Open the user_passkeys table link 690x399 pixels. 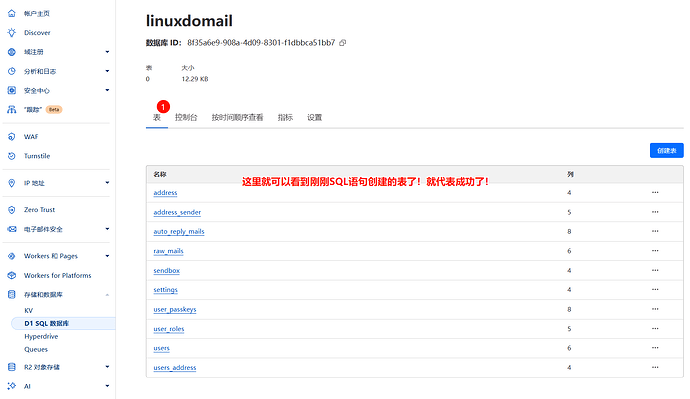(175, 309)
